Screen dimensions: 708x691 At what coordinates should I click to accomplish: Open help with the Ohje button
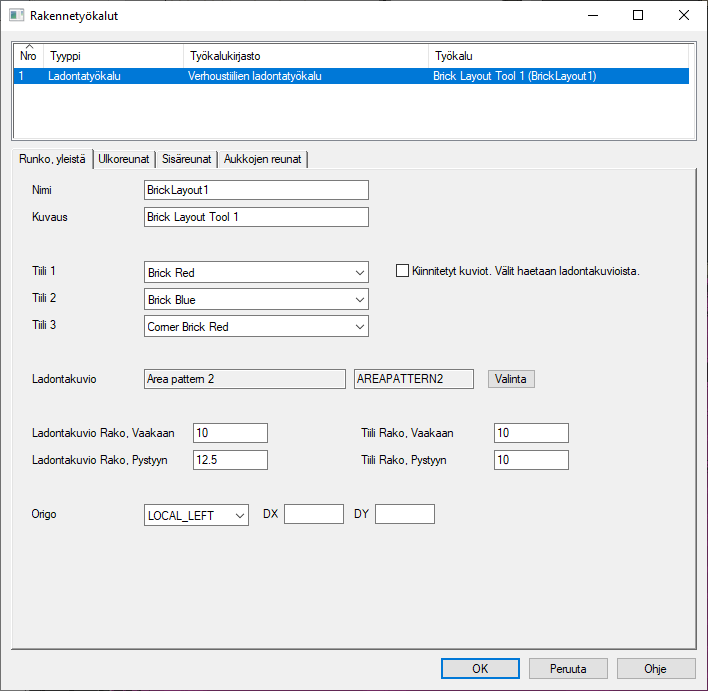coord(655,668)
